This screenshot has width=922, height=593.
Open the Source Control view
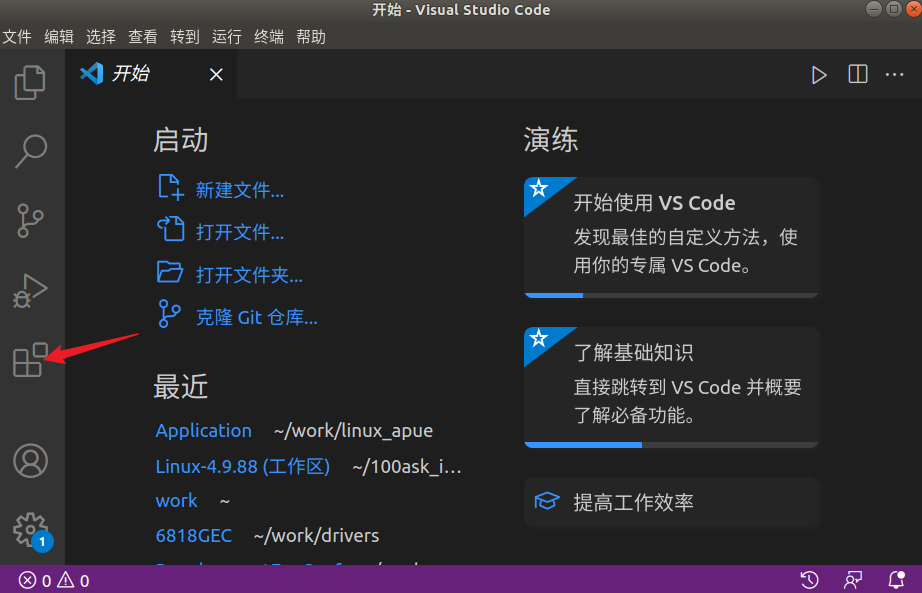tap(30, 221)
